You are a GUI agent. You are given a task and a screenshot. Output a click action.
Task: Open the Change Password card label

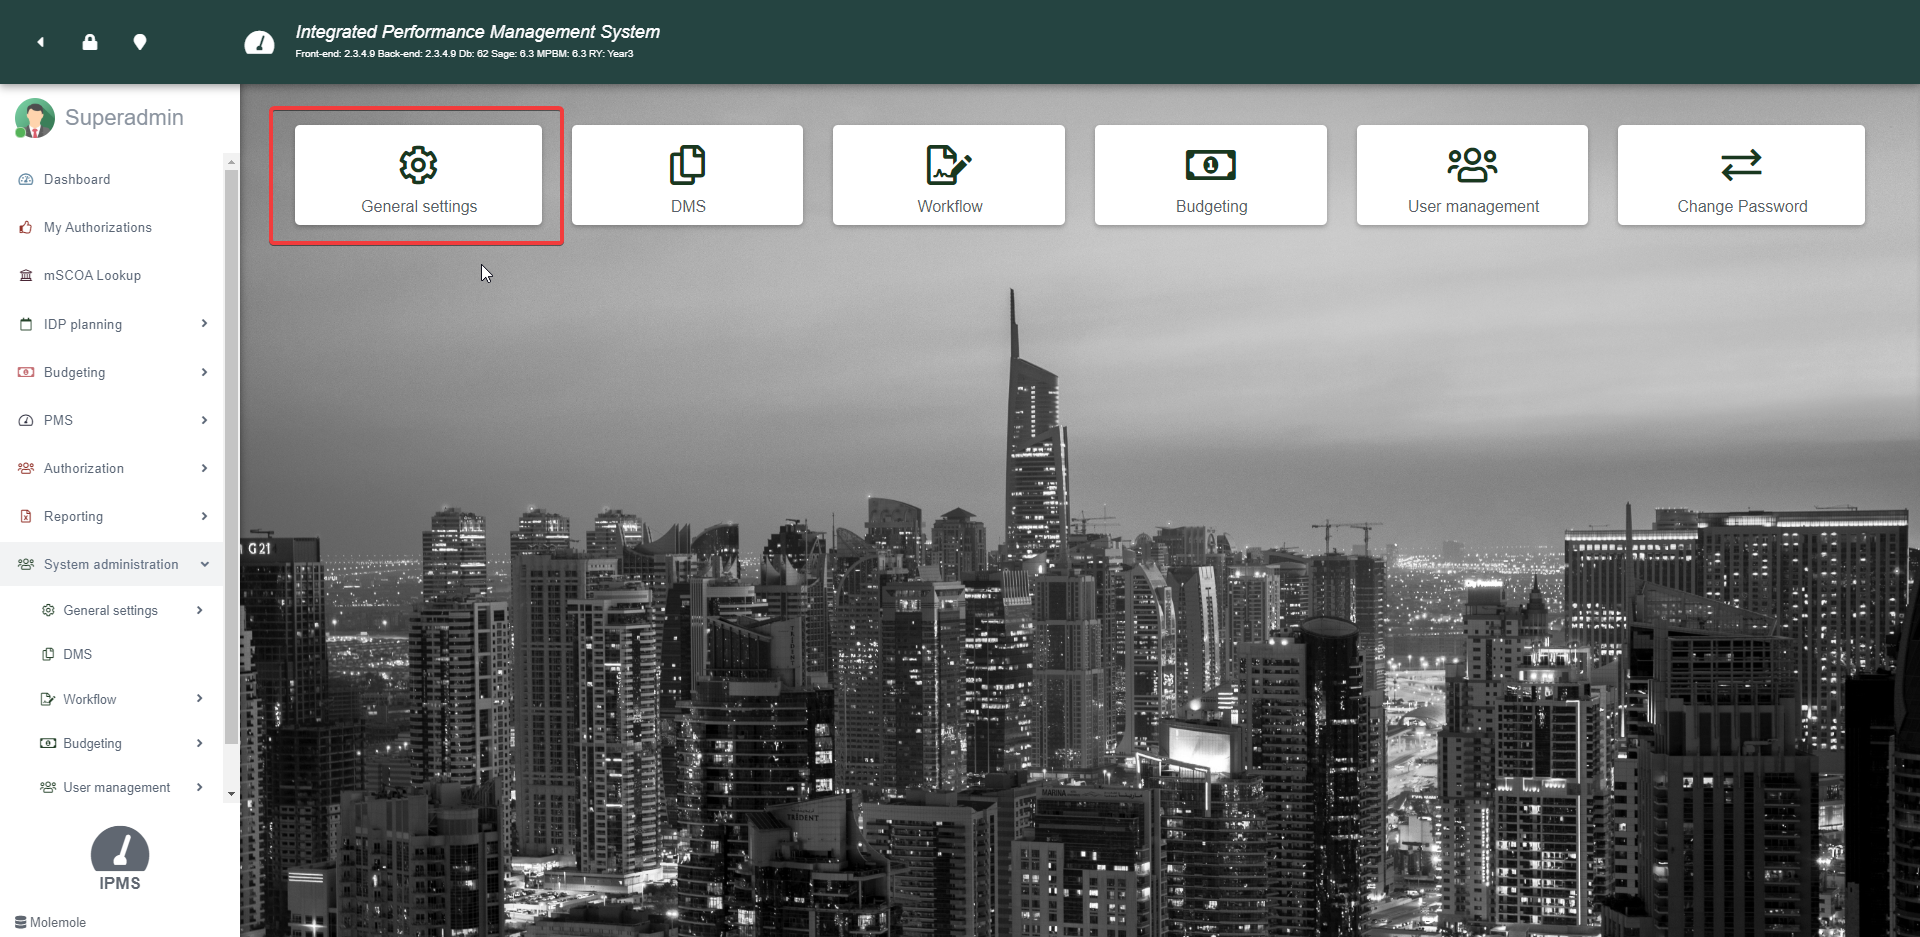pos(1742,206)
